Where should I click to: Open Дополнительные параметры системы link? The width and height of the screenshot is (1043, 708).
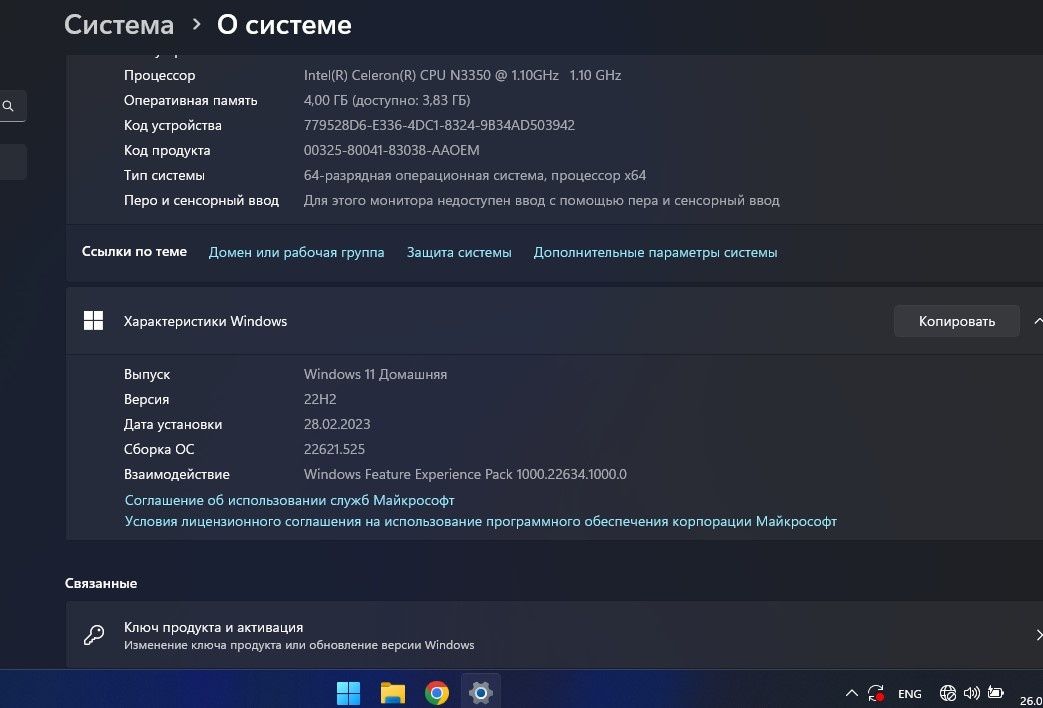click(x=655, y=253)
